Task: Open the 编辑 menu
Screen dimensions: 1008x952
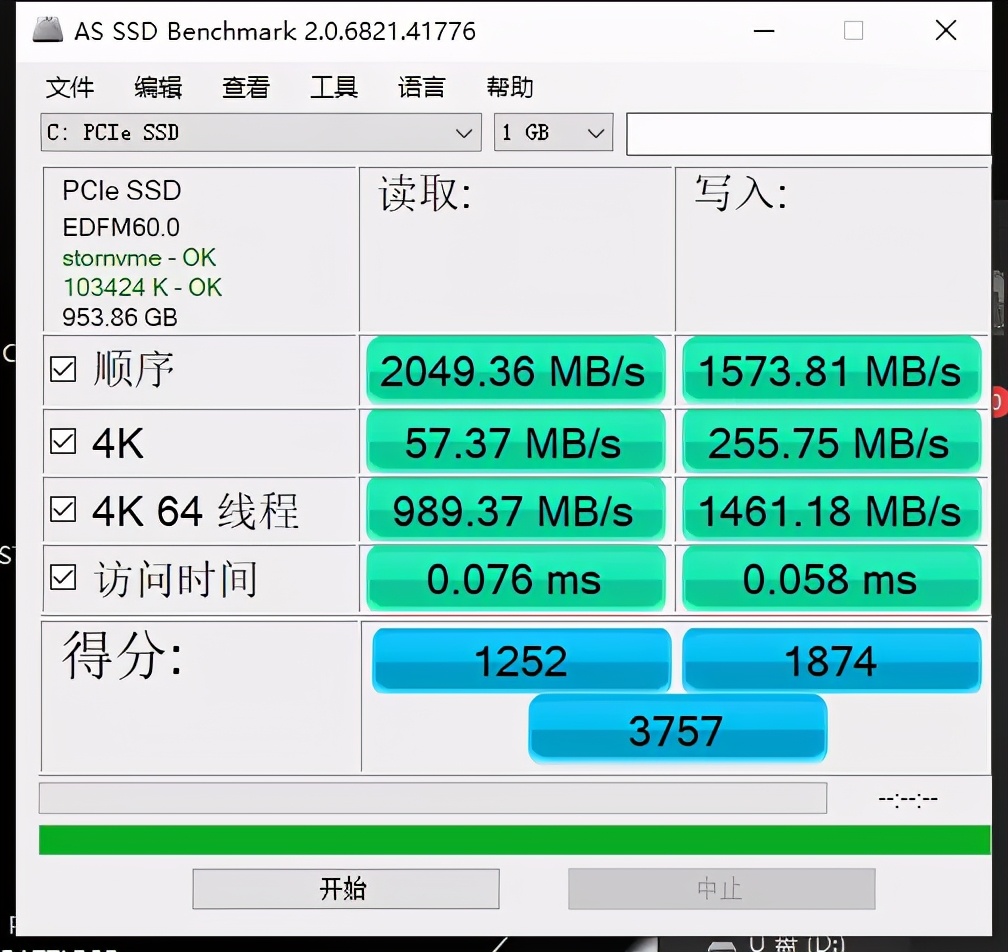Action: (157, 88)
